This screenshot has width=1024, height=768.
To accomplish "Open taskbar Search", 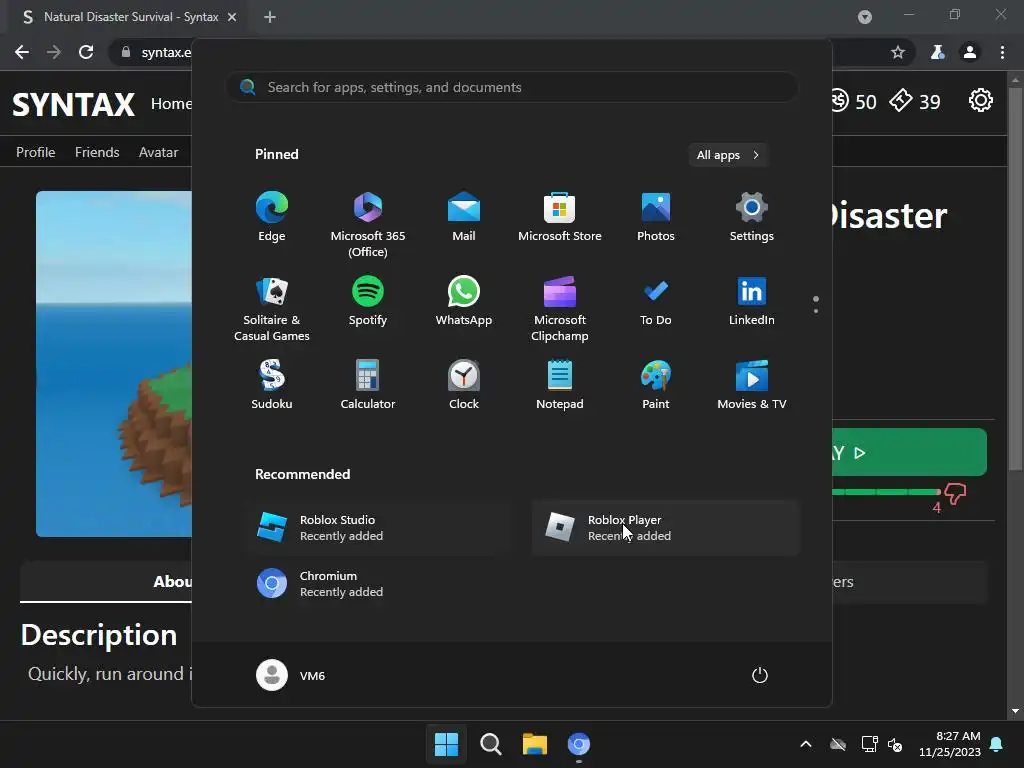I will tap(490, 744).
